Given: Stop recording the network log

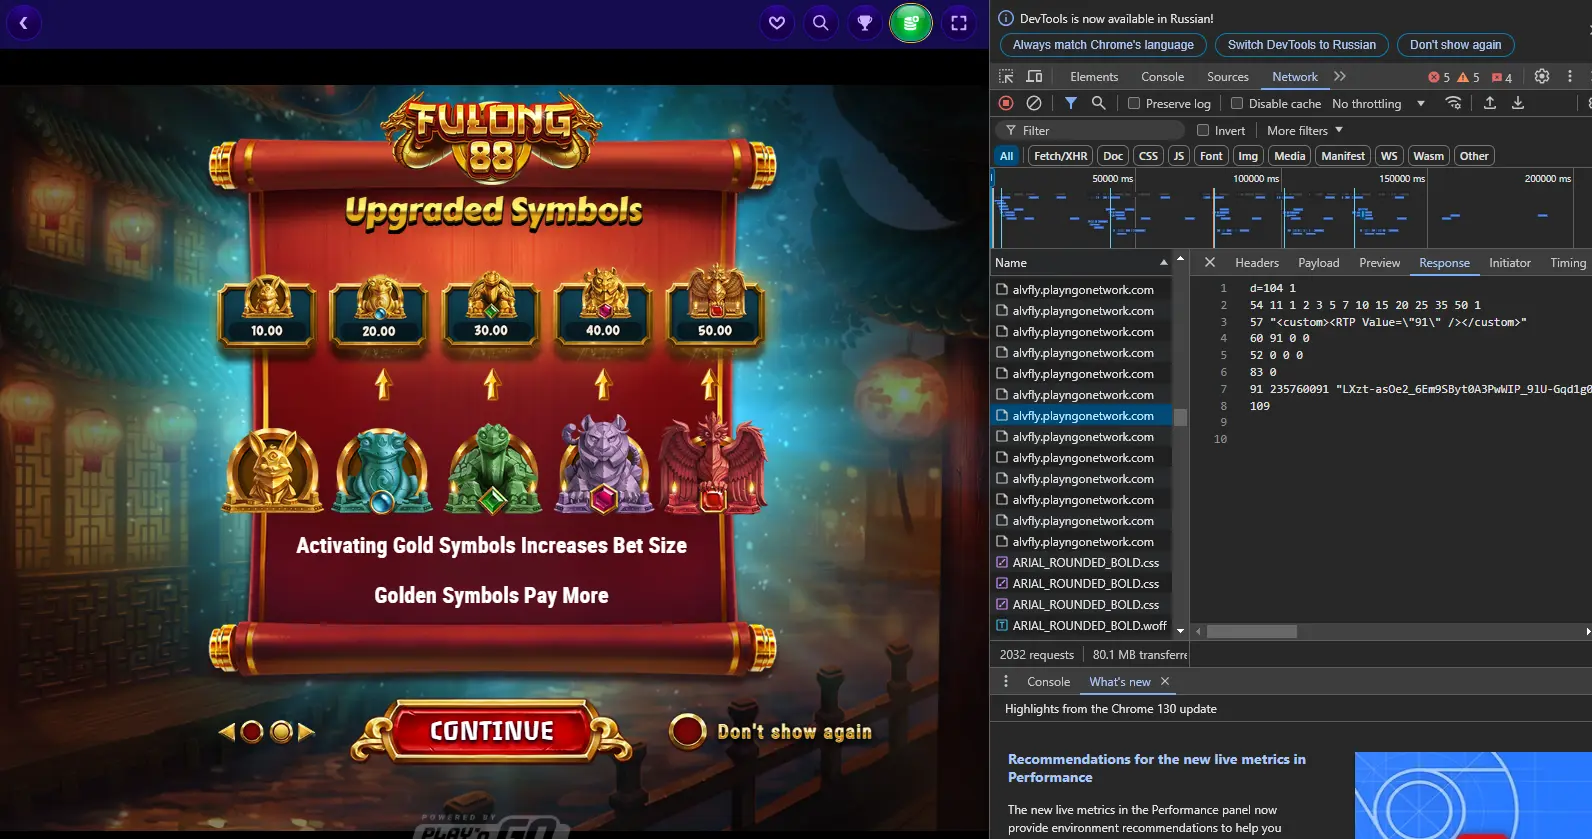Looking at the screenshot, I should tap(1006, 103).
